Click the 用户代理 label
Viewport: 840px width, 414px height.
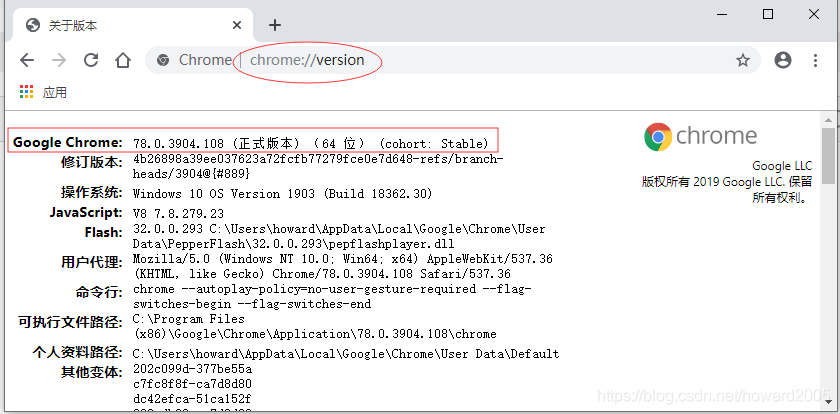[x=92, y=262]
